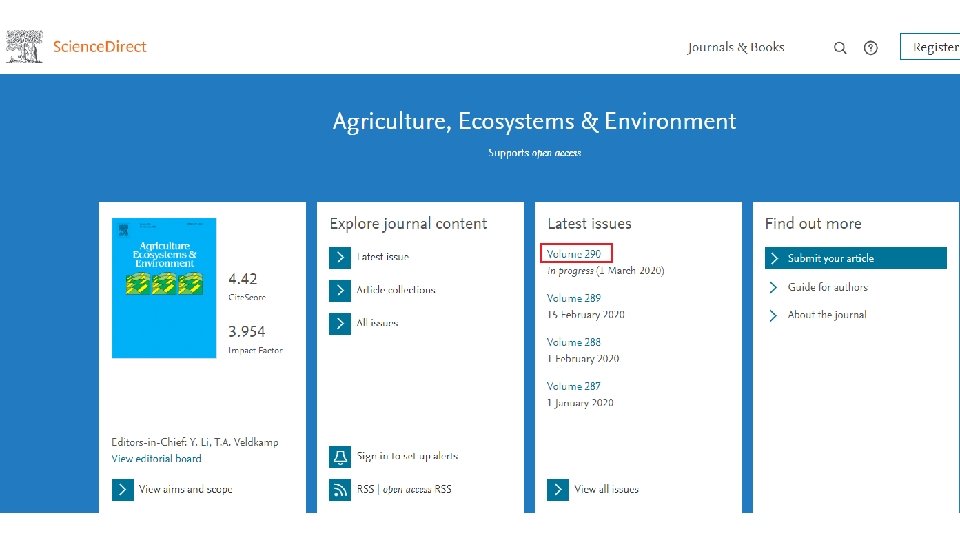Viewport: 960px width, 540px height.
Task: Open the help question mark icon
Action: [x=871, y=48]
